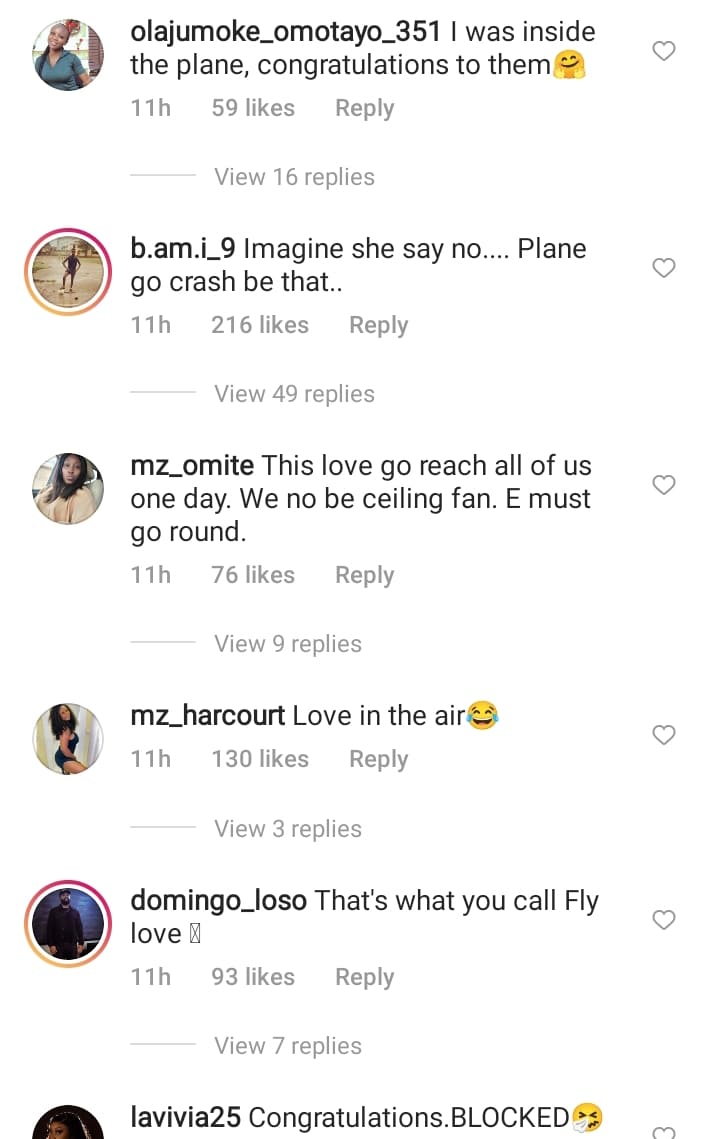View the 130 likes on mz_harcourt's comment
This screenshot has height=1139, width=720.
point(260,759)
